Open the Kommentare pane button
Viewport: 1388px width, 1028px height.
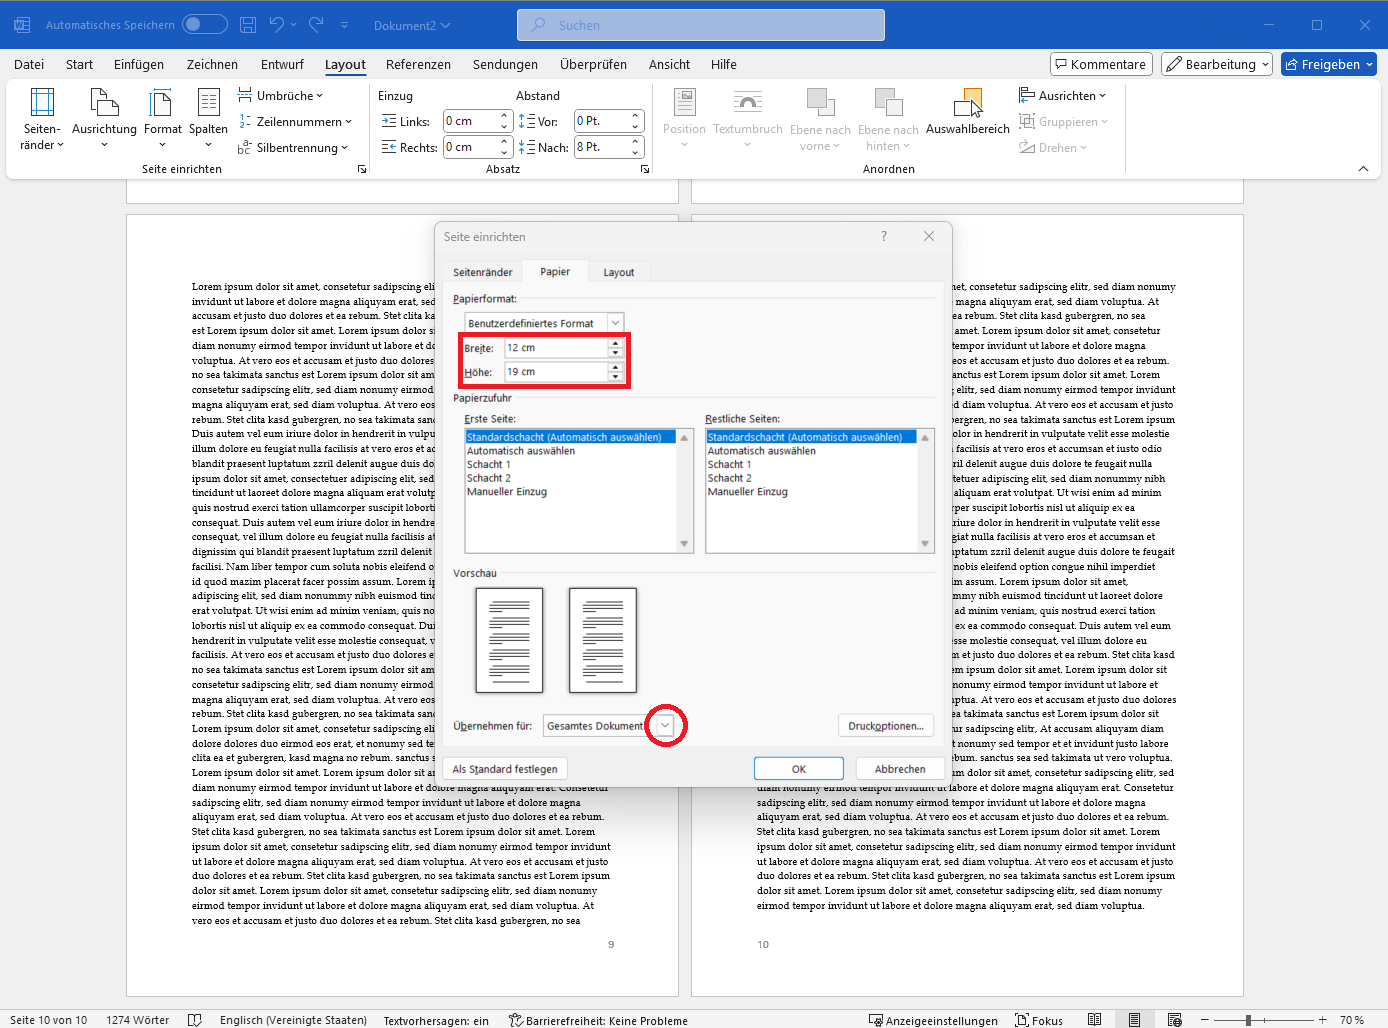(x=1101, y=64)
